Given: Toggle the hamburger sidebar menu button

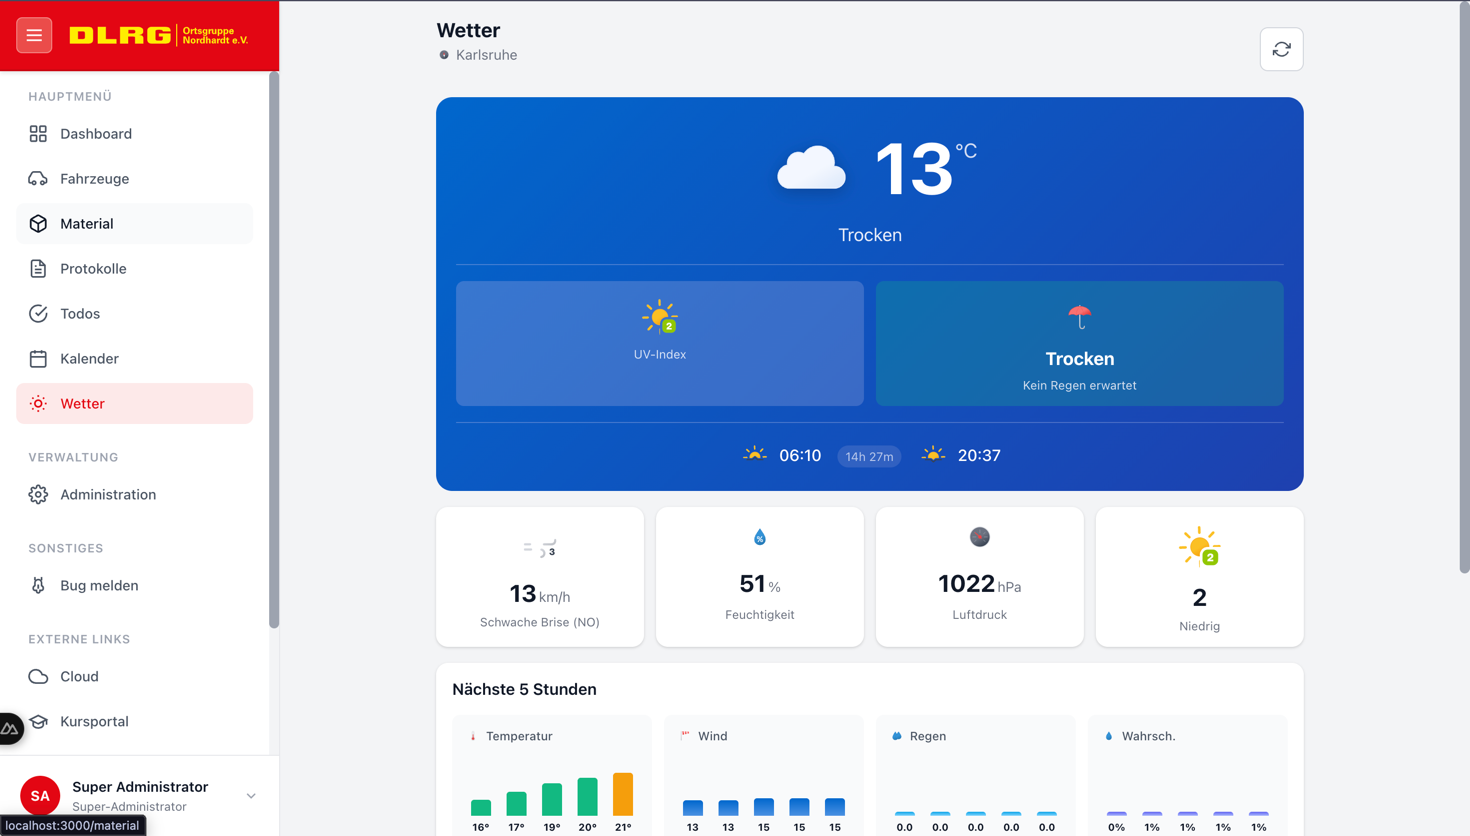Looking at the screenshot, I should coord(34,35).
